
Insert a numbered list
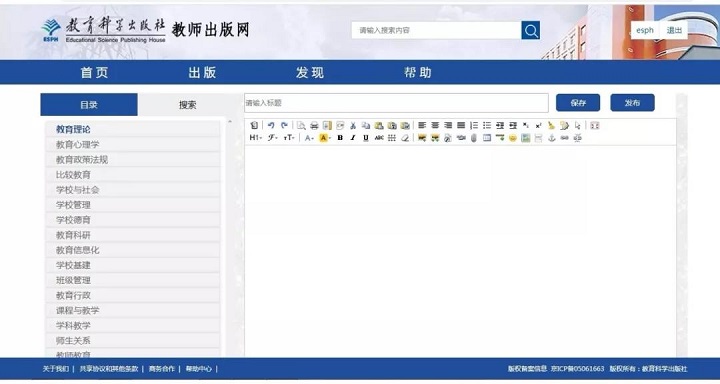coord(474,125)
